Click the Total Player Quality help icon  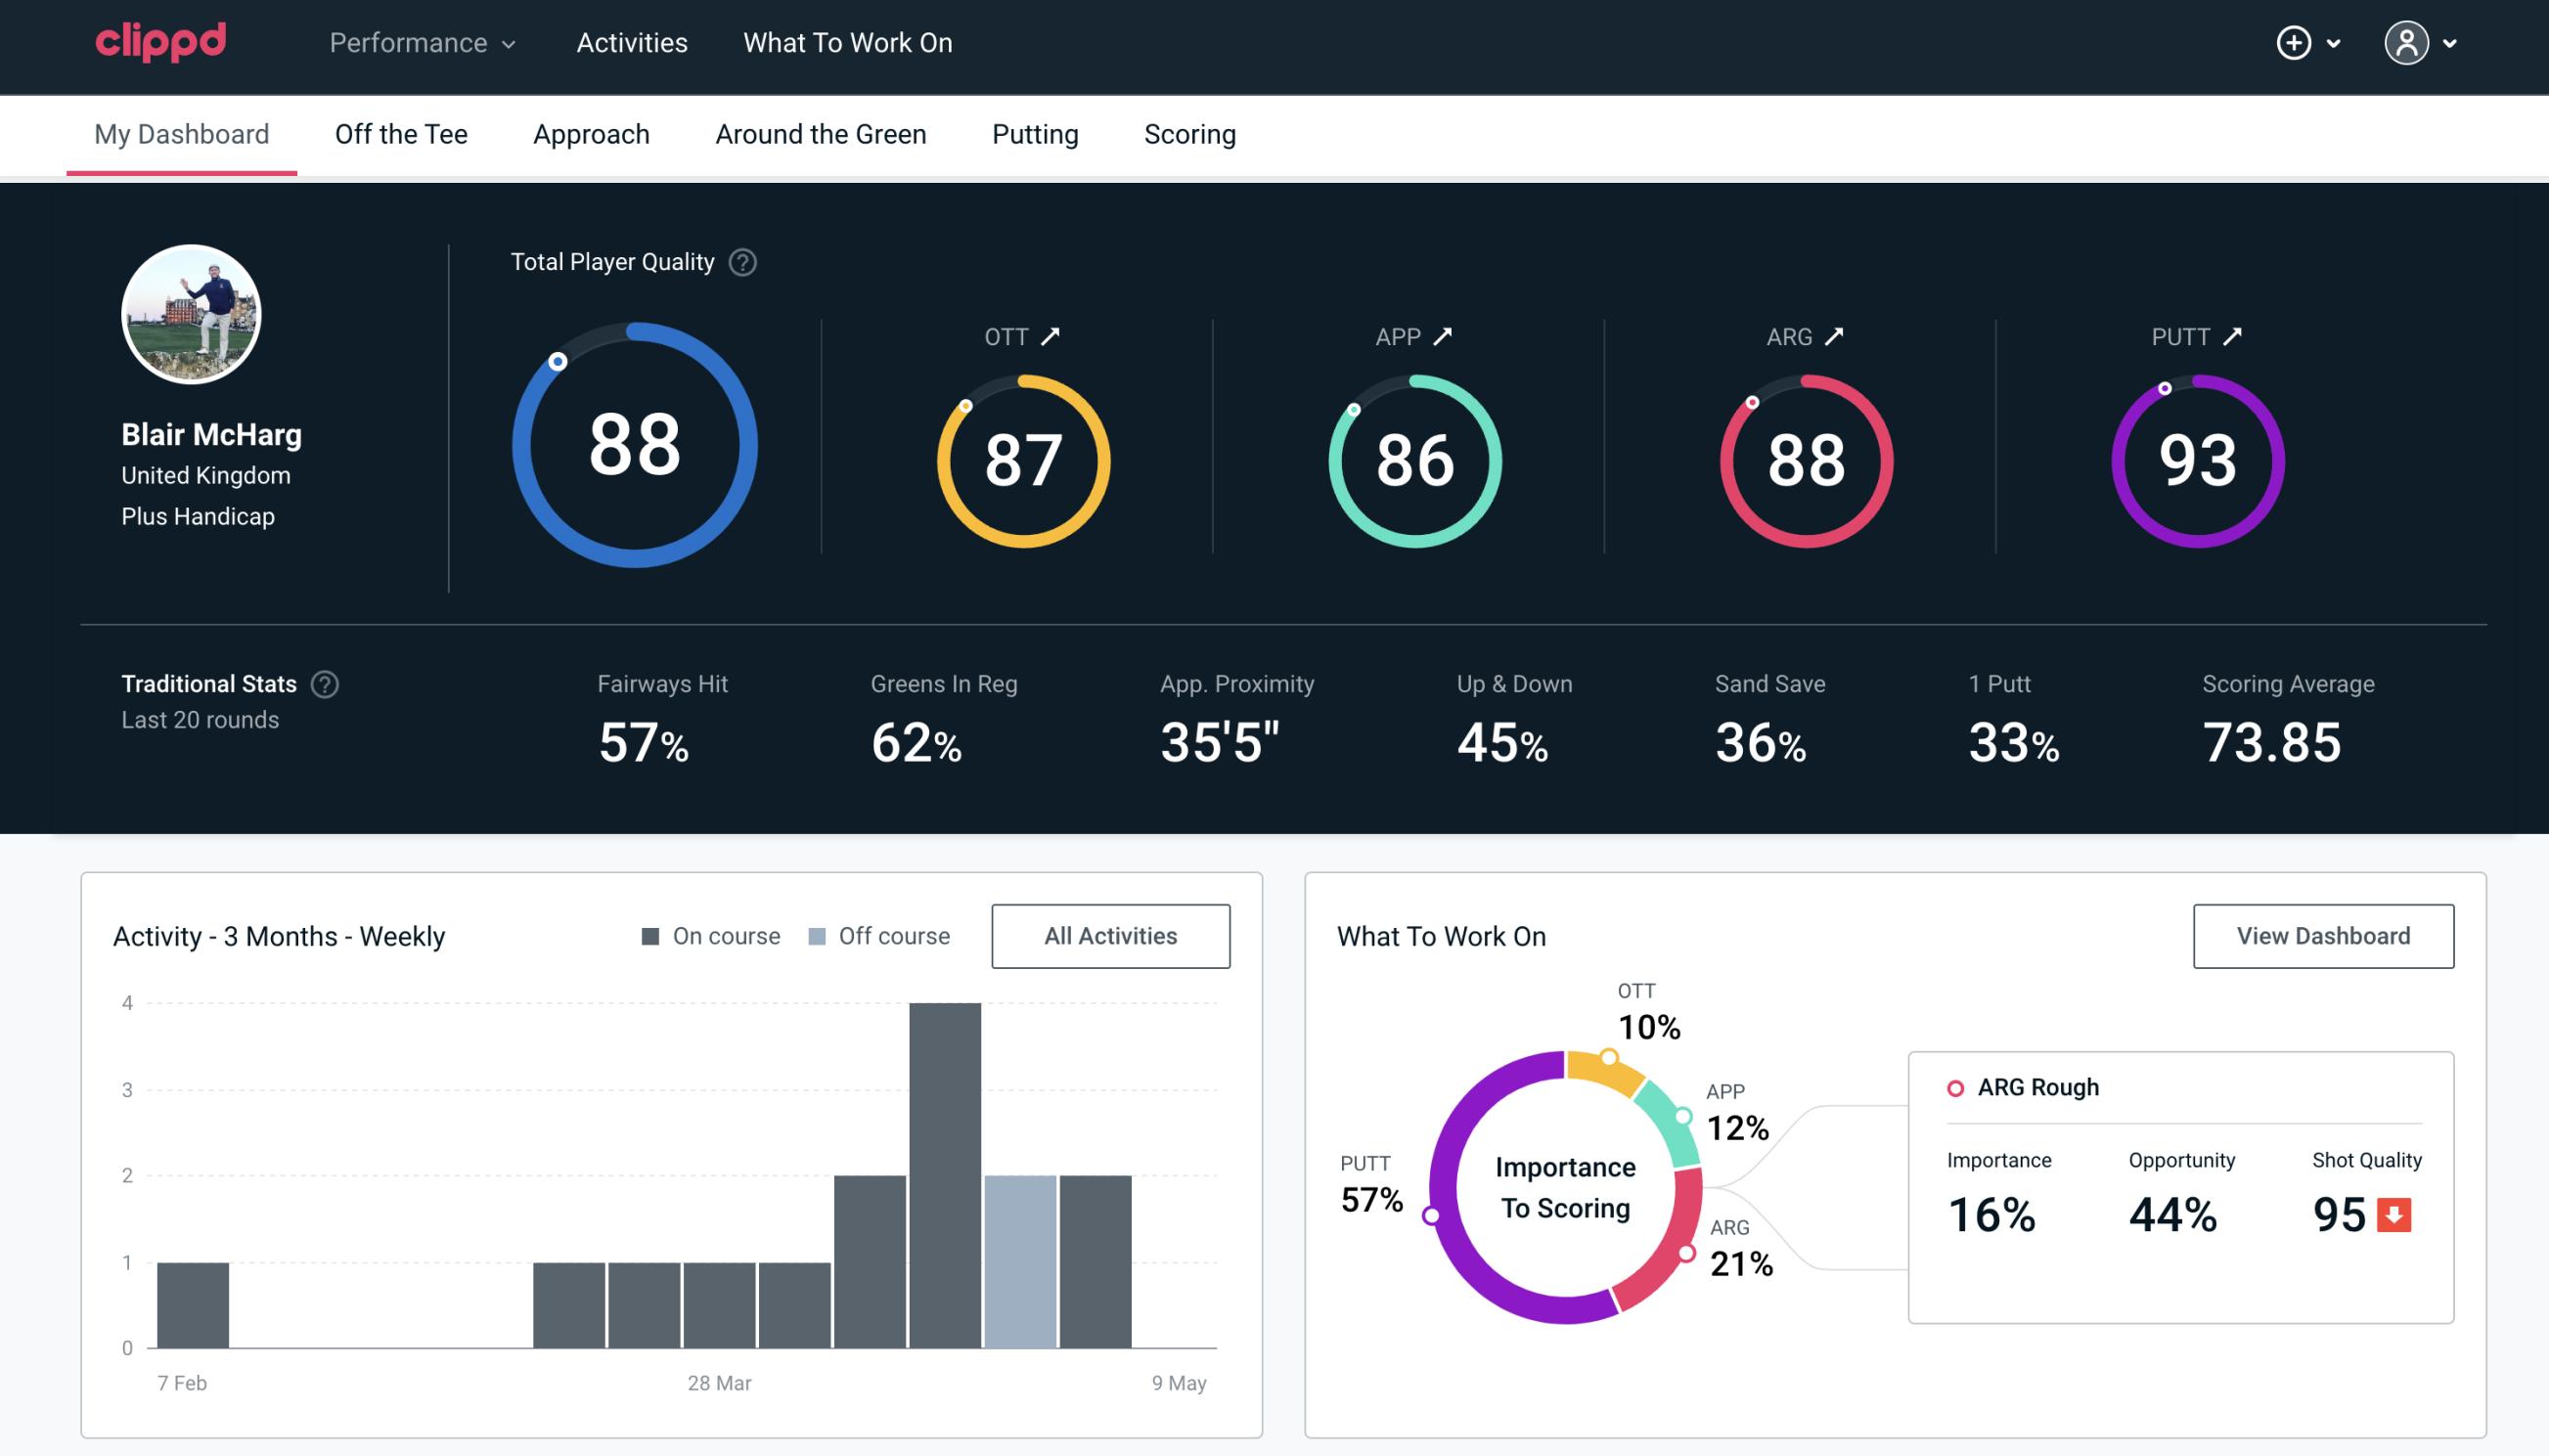point(740,261)
